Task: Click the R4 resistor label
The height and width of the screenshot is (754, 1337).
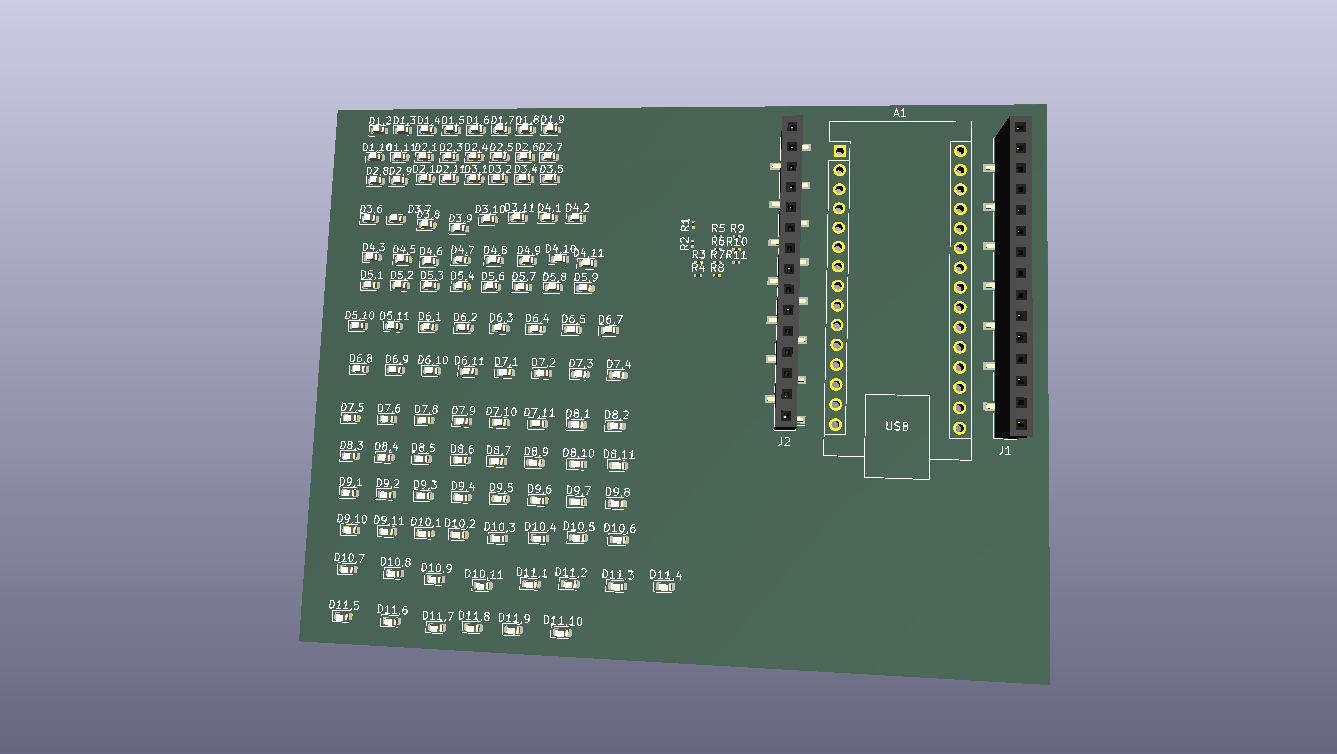Action: click(698, 267)
